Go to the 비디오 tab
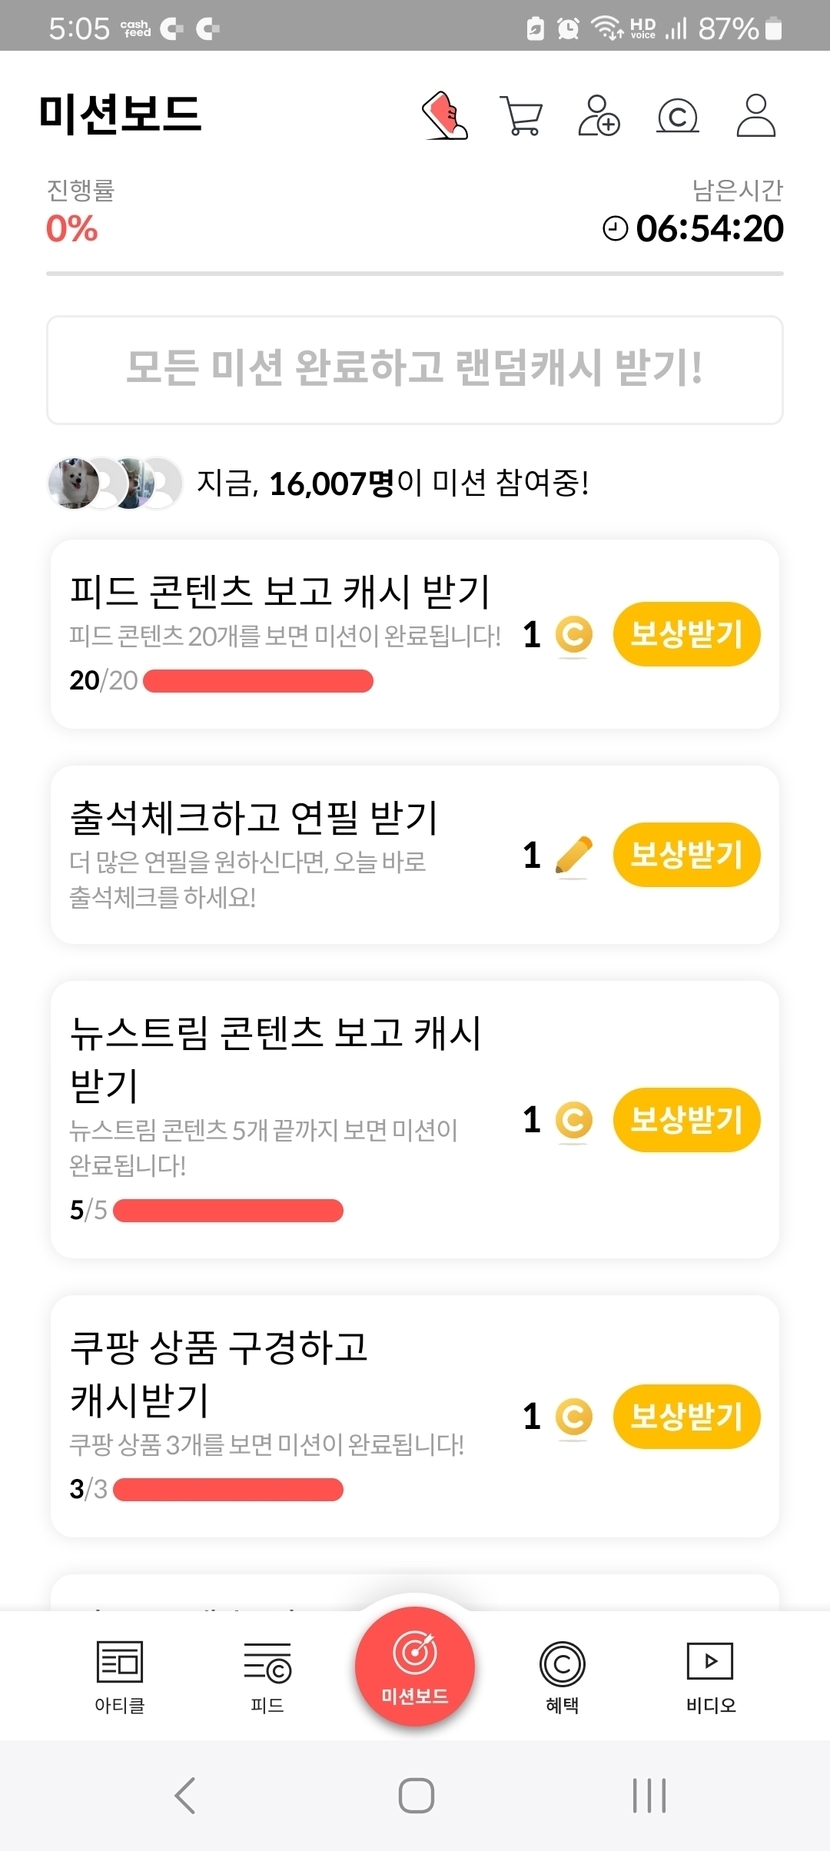Viewport: 830px width, 1851px height. tap(710, 1677)
